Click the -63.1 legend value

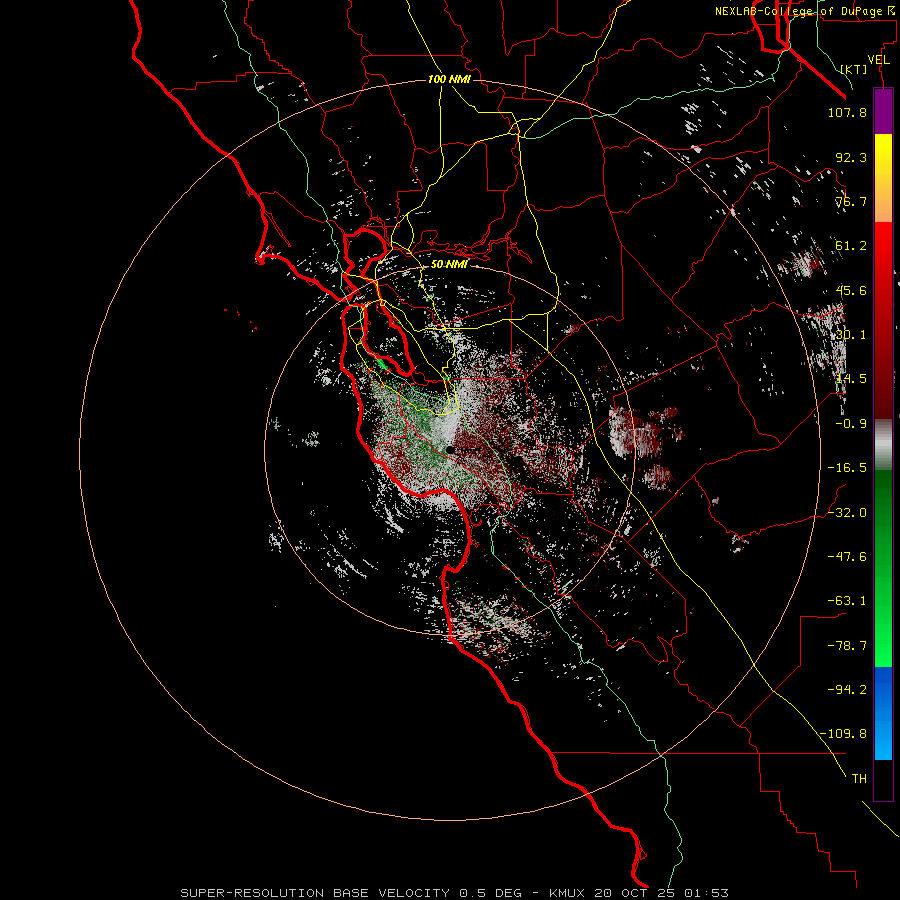pyautogui.click(x=847, y=601)
